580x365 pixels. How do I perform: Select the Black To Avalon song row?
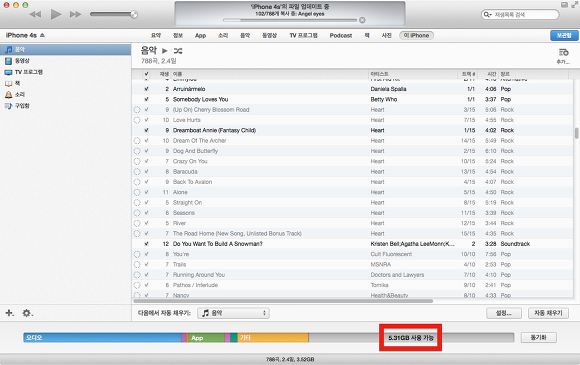[x=352, y=182]
